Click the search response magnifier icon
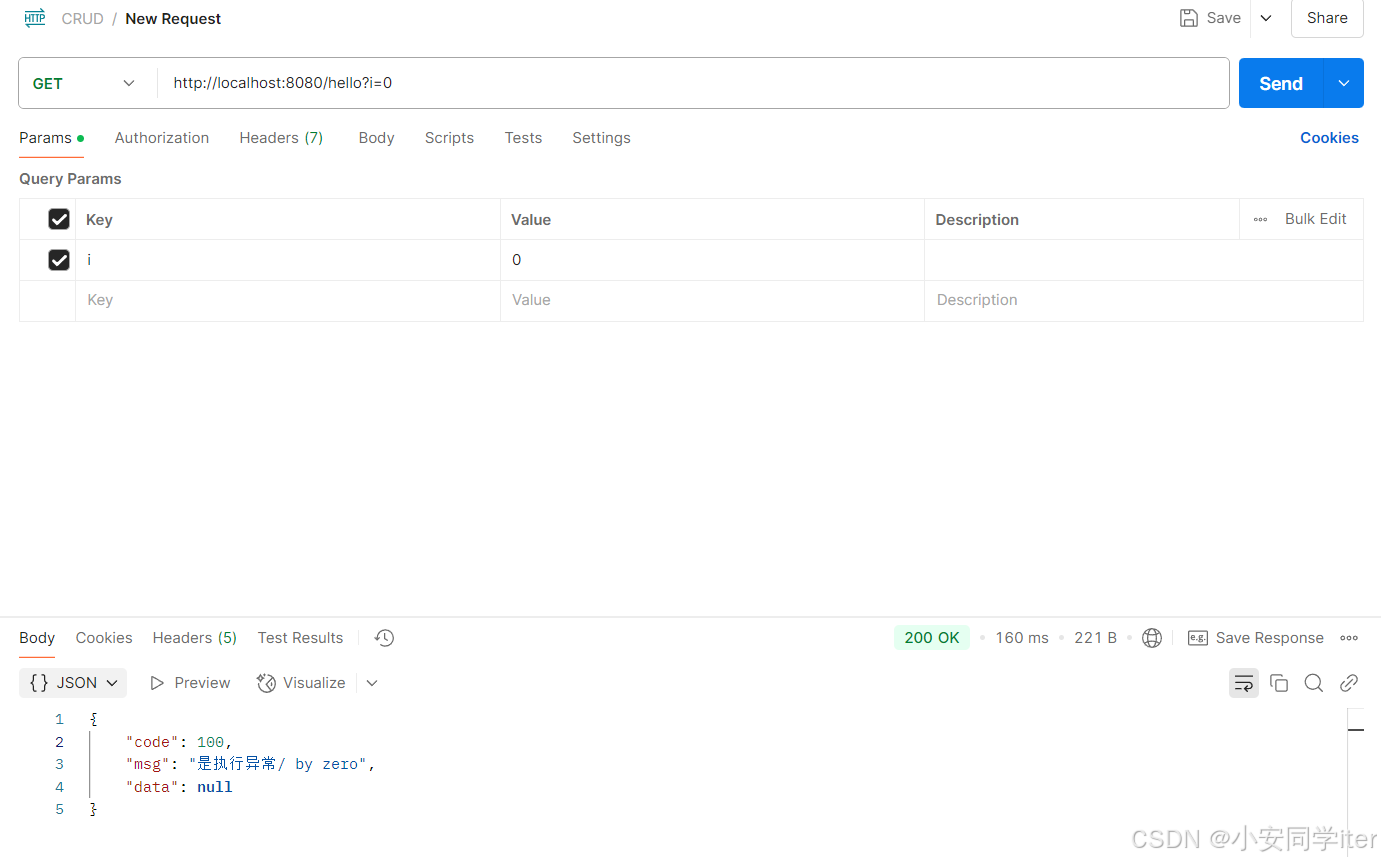This screenshot has width=1381, height=862. (x=1314, y=683)
